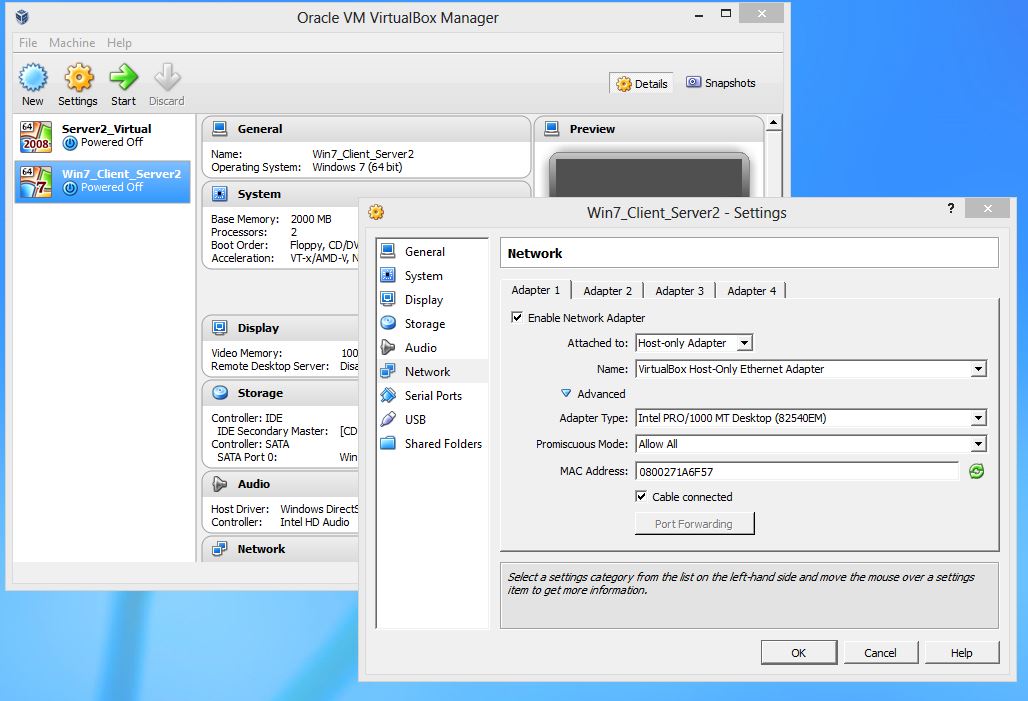Image resolution: width=1028 pixels, height=701 pixels.
Task: Click the VM preview thumbnail
Action: (649, 174)
